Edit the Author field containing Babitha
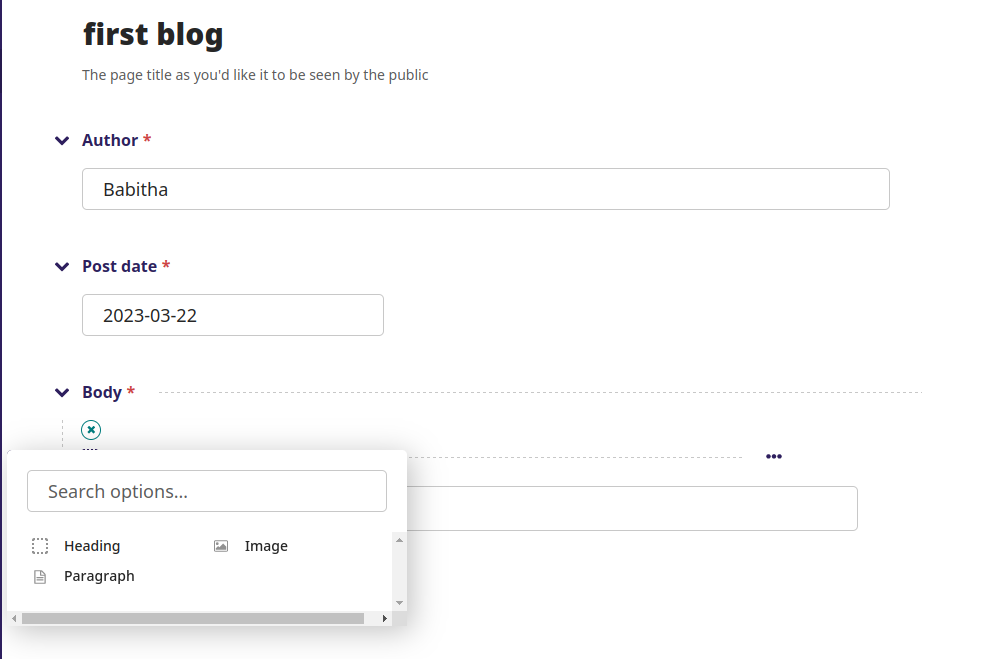1002x659 pixels. 485,189
